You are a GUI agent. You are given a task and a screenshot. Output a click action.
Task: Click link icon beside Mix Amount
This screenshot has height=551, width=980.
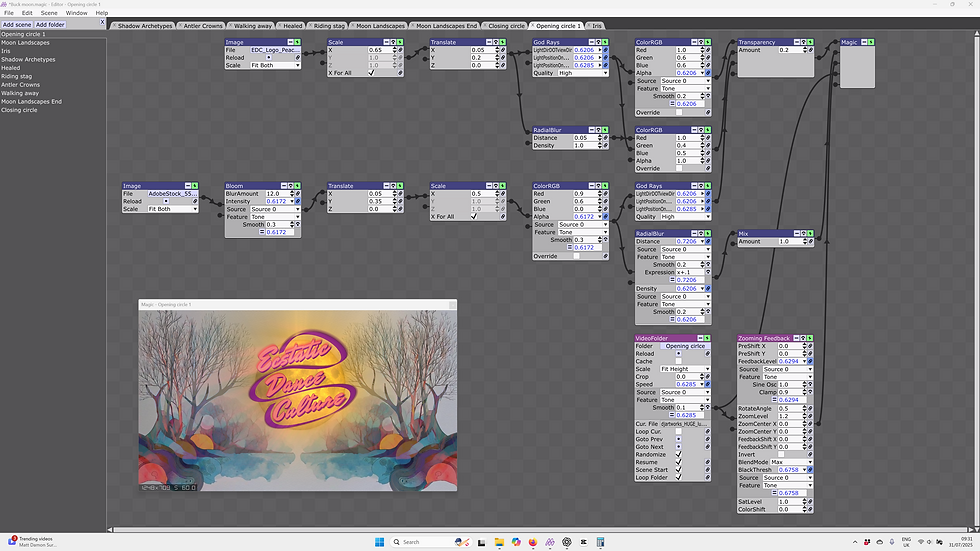811,241
